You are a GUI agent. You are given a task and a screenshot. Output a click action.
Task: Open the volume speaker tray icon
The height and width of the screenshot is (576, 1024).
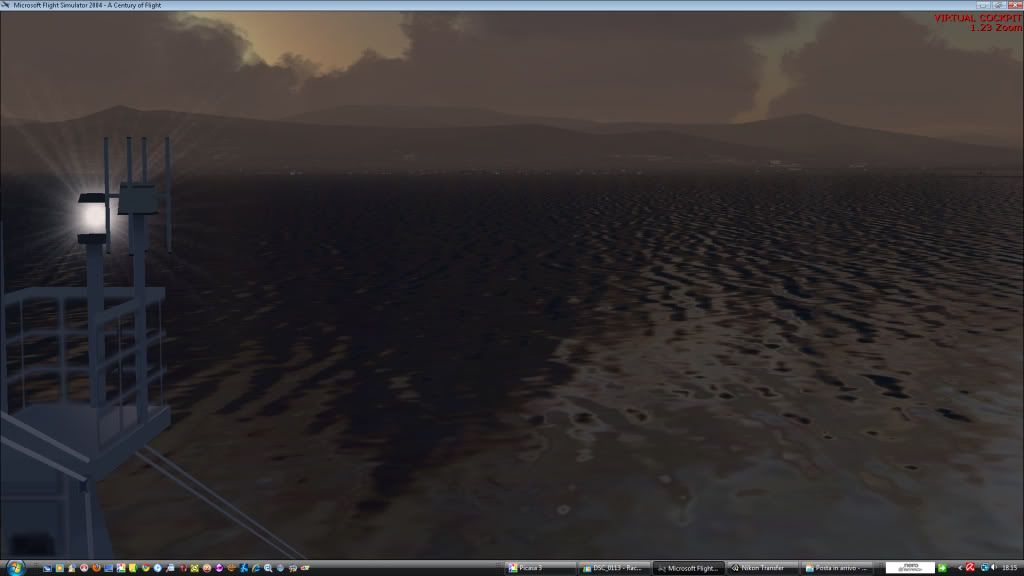[993, 568]
